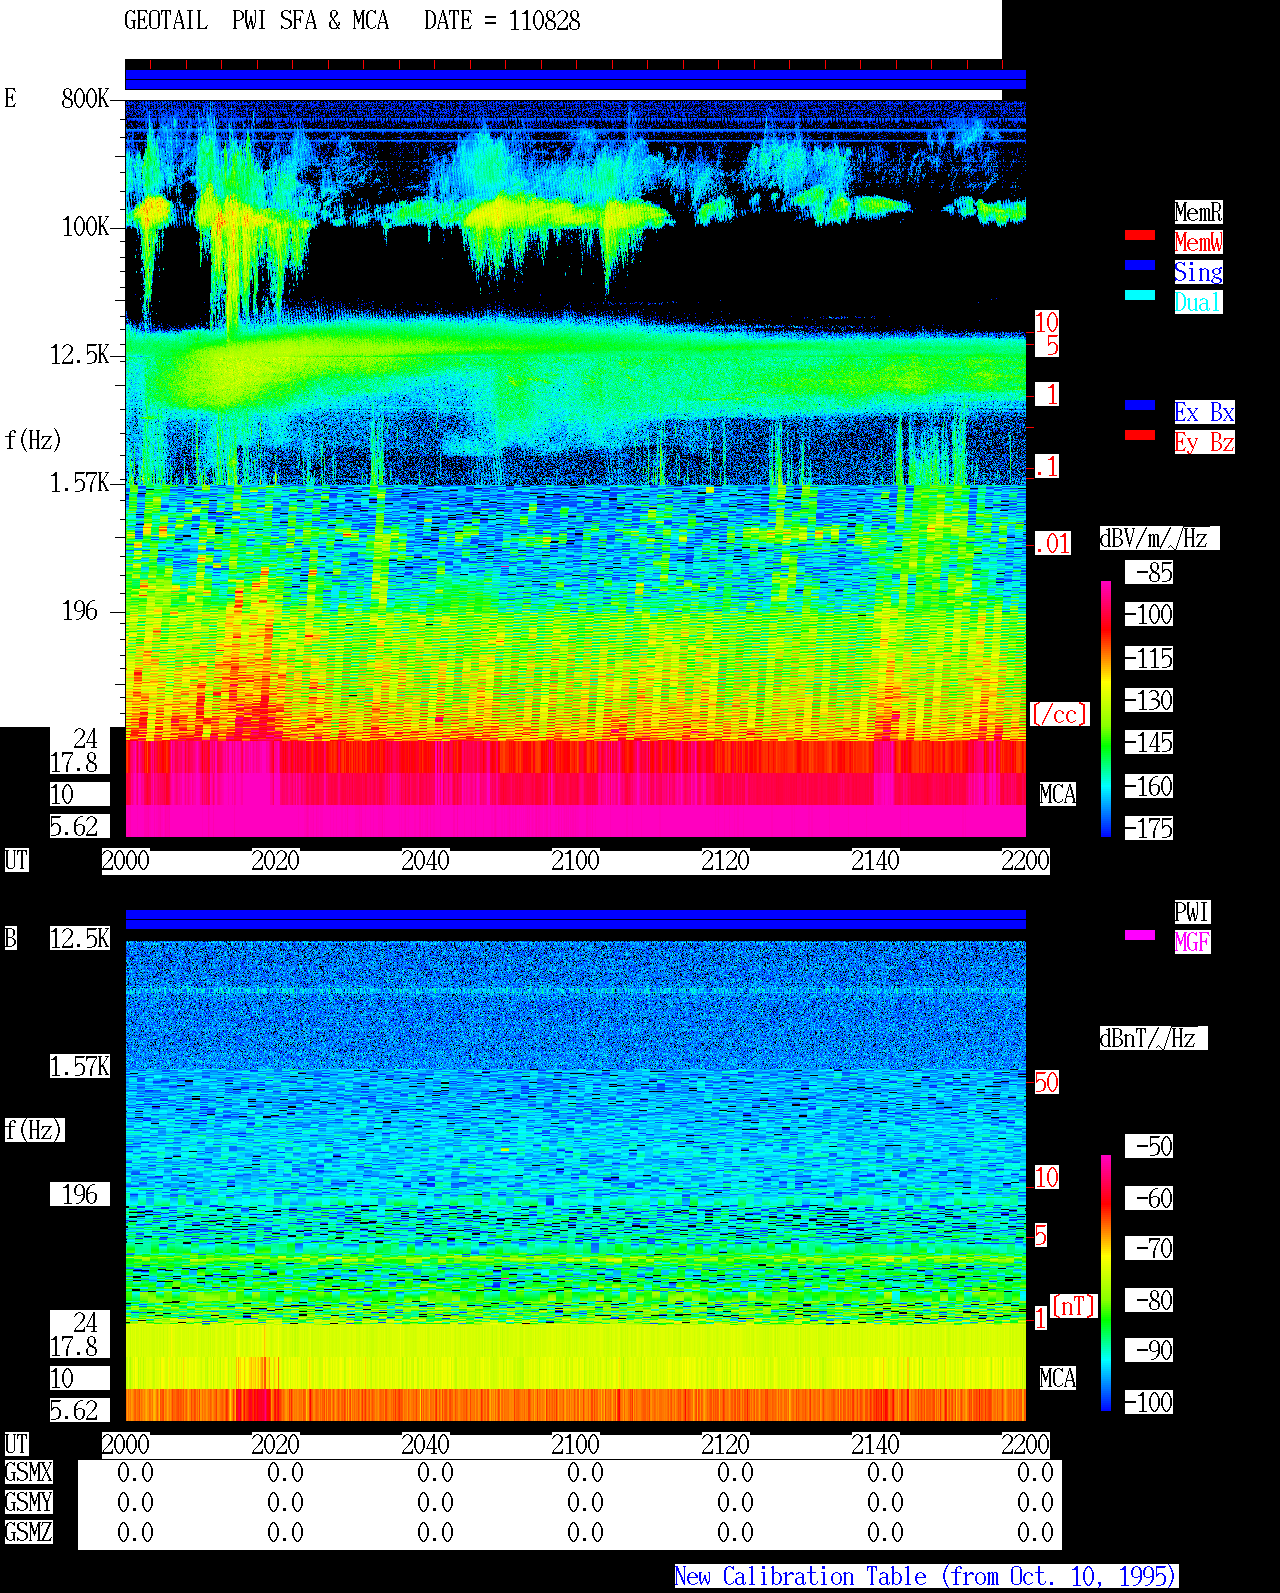Click the magenta MGF legend swatch
Viewport: 1280px width, 1593px height.
pyautogui.click(x=1140, y=935)
